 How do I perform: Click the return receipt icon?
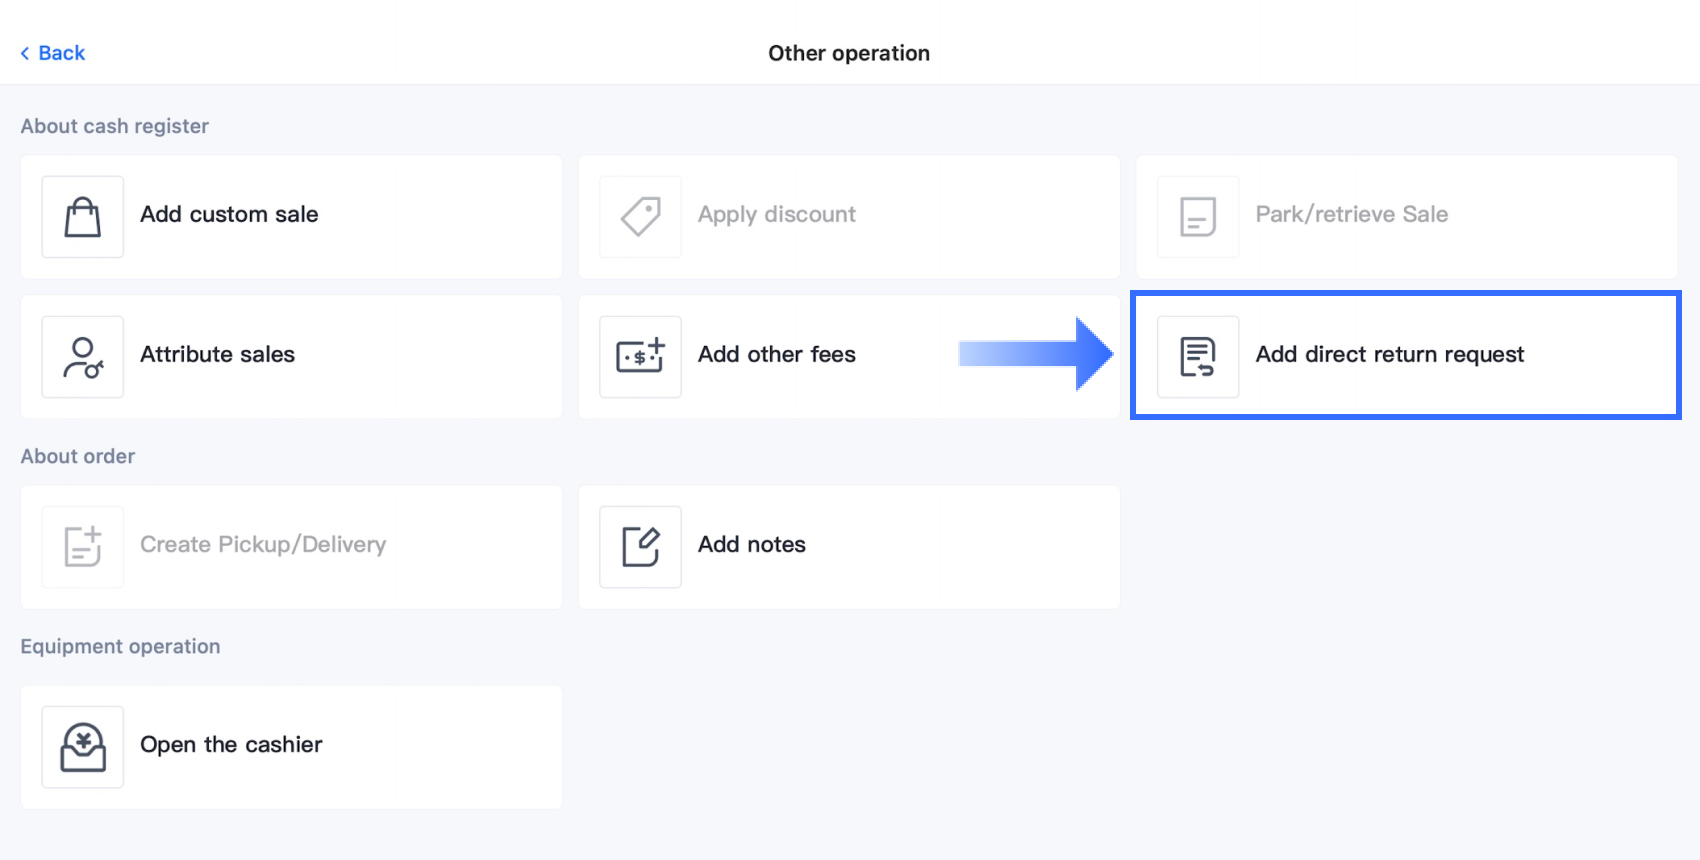tap(1197, 357)
